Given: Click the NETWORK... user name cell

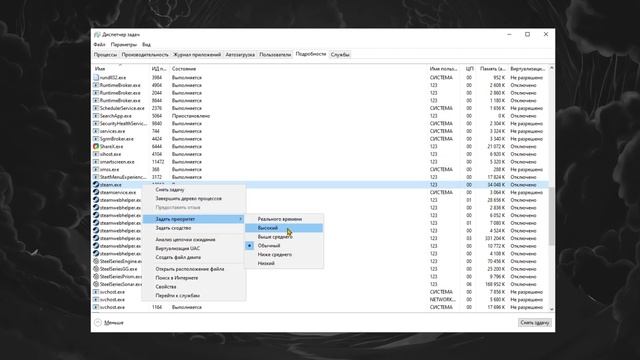Looking at the screenshot, I should [442, 300].
